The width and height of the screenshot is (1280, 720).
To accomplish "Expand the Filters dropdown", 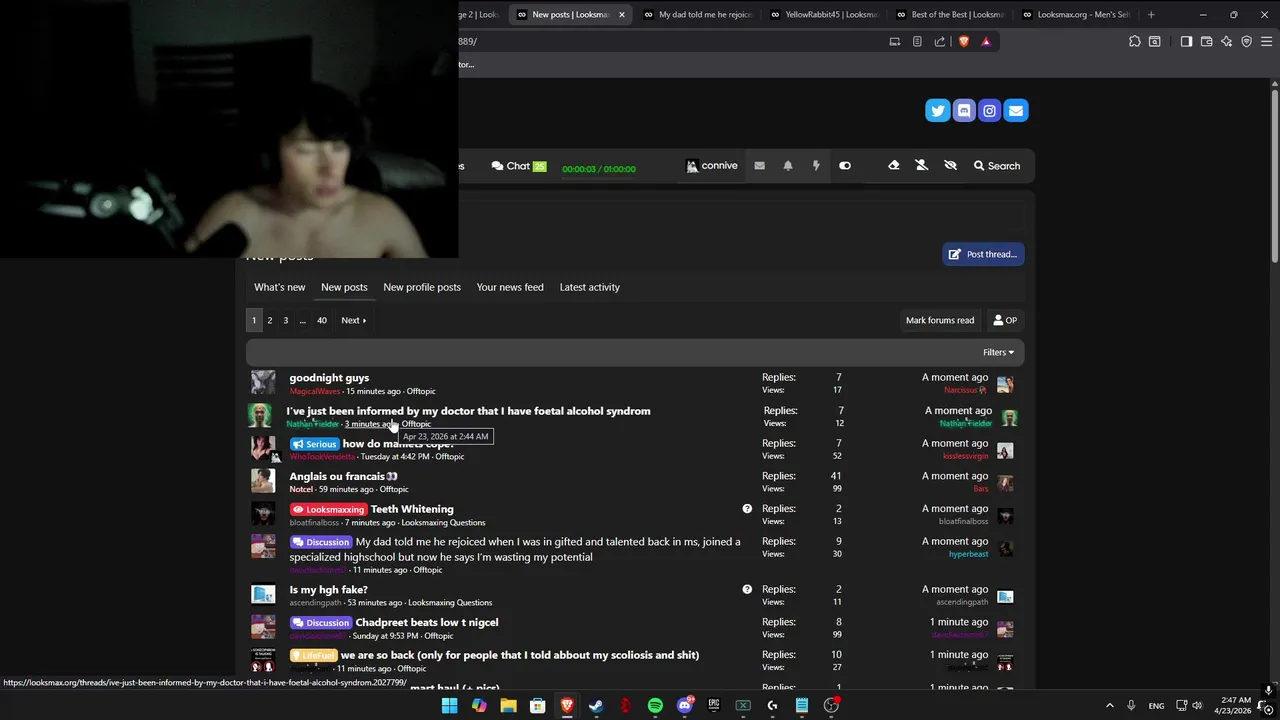I will point(998,352).
